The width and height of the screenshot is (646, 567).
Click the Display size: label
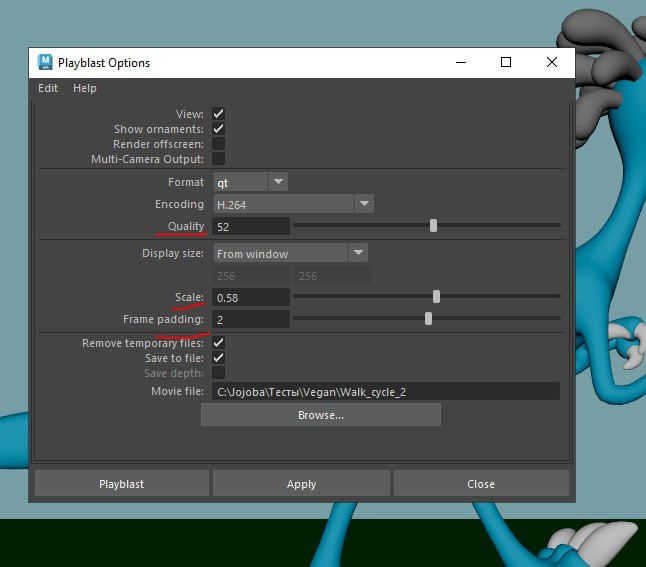173,253
